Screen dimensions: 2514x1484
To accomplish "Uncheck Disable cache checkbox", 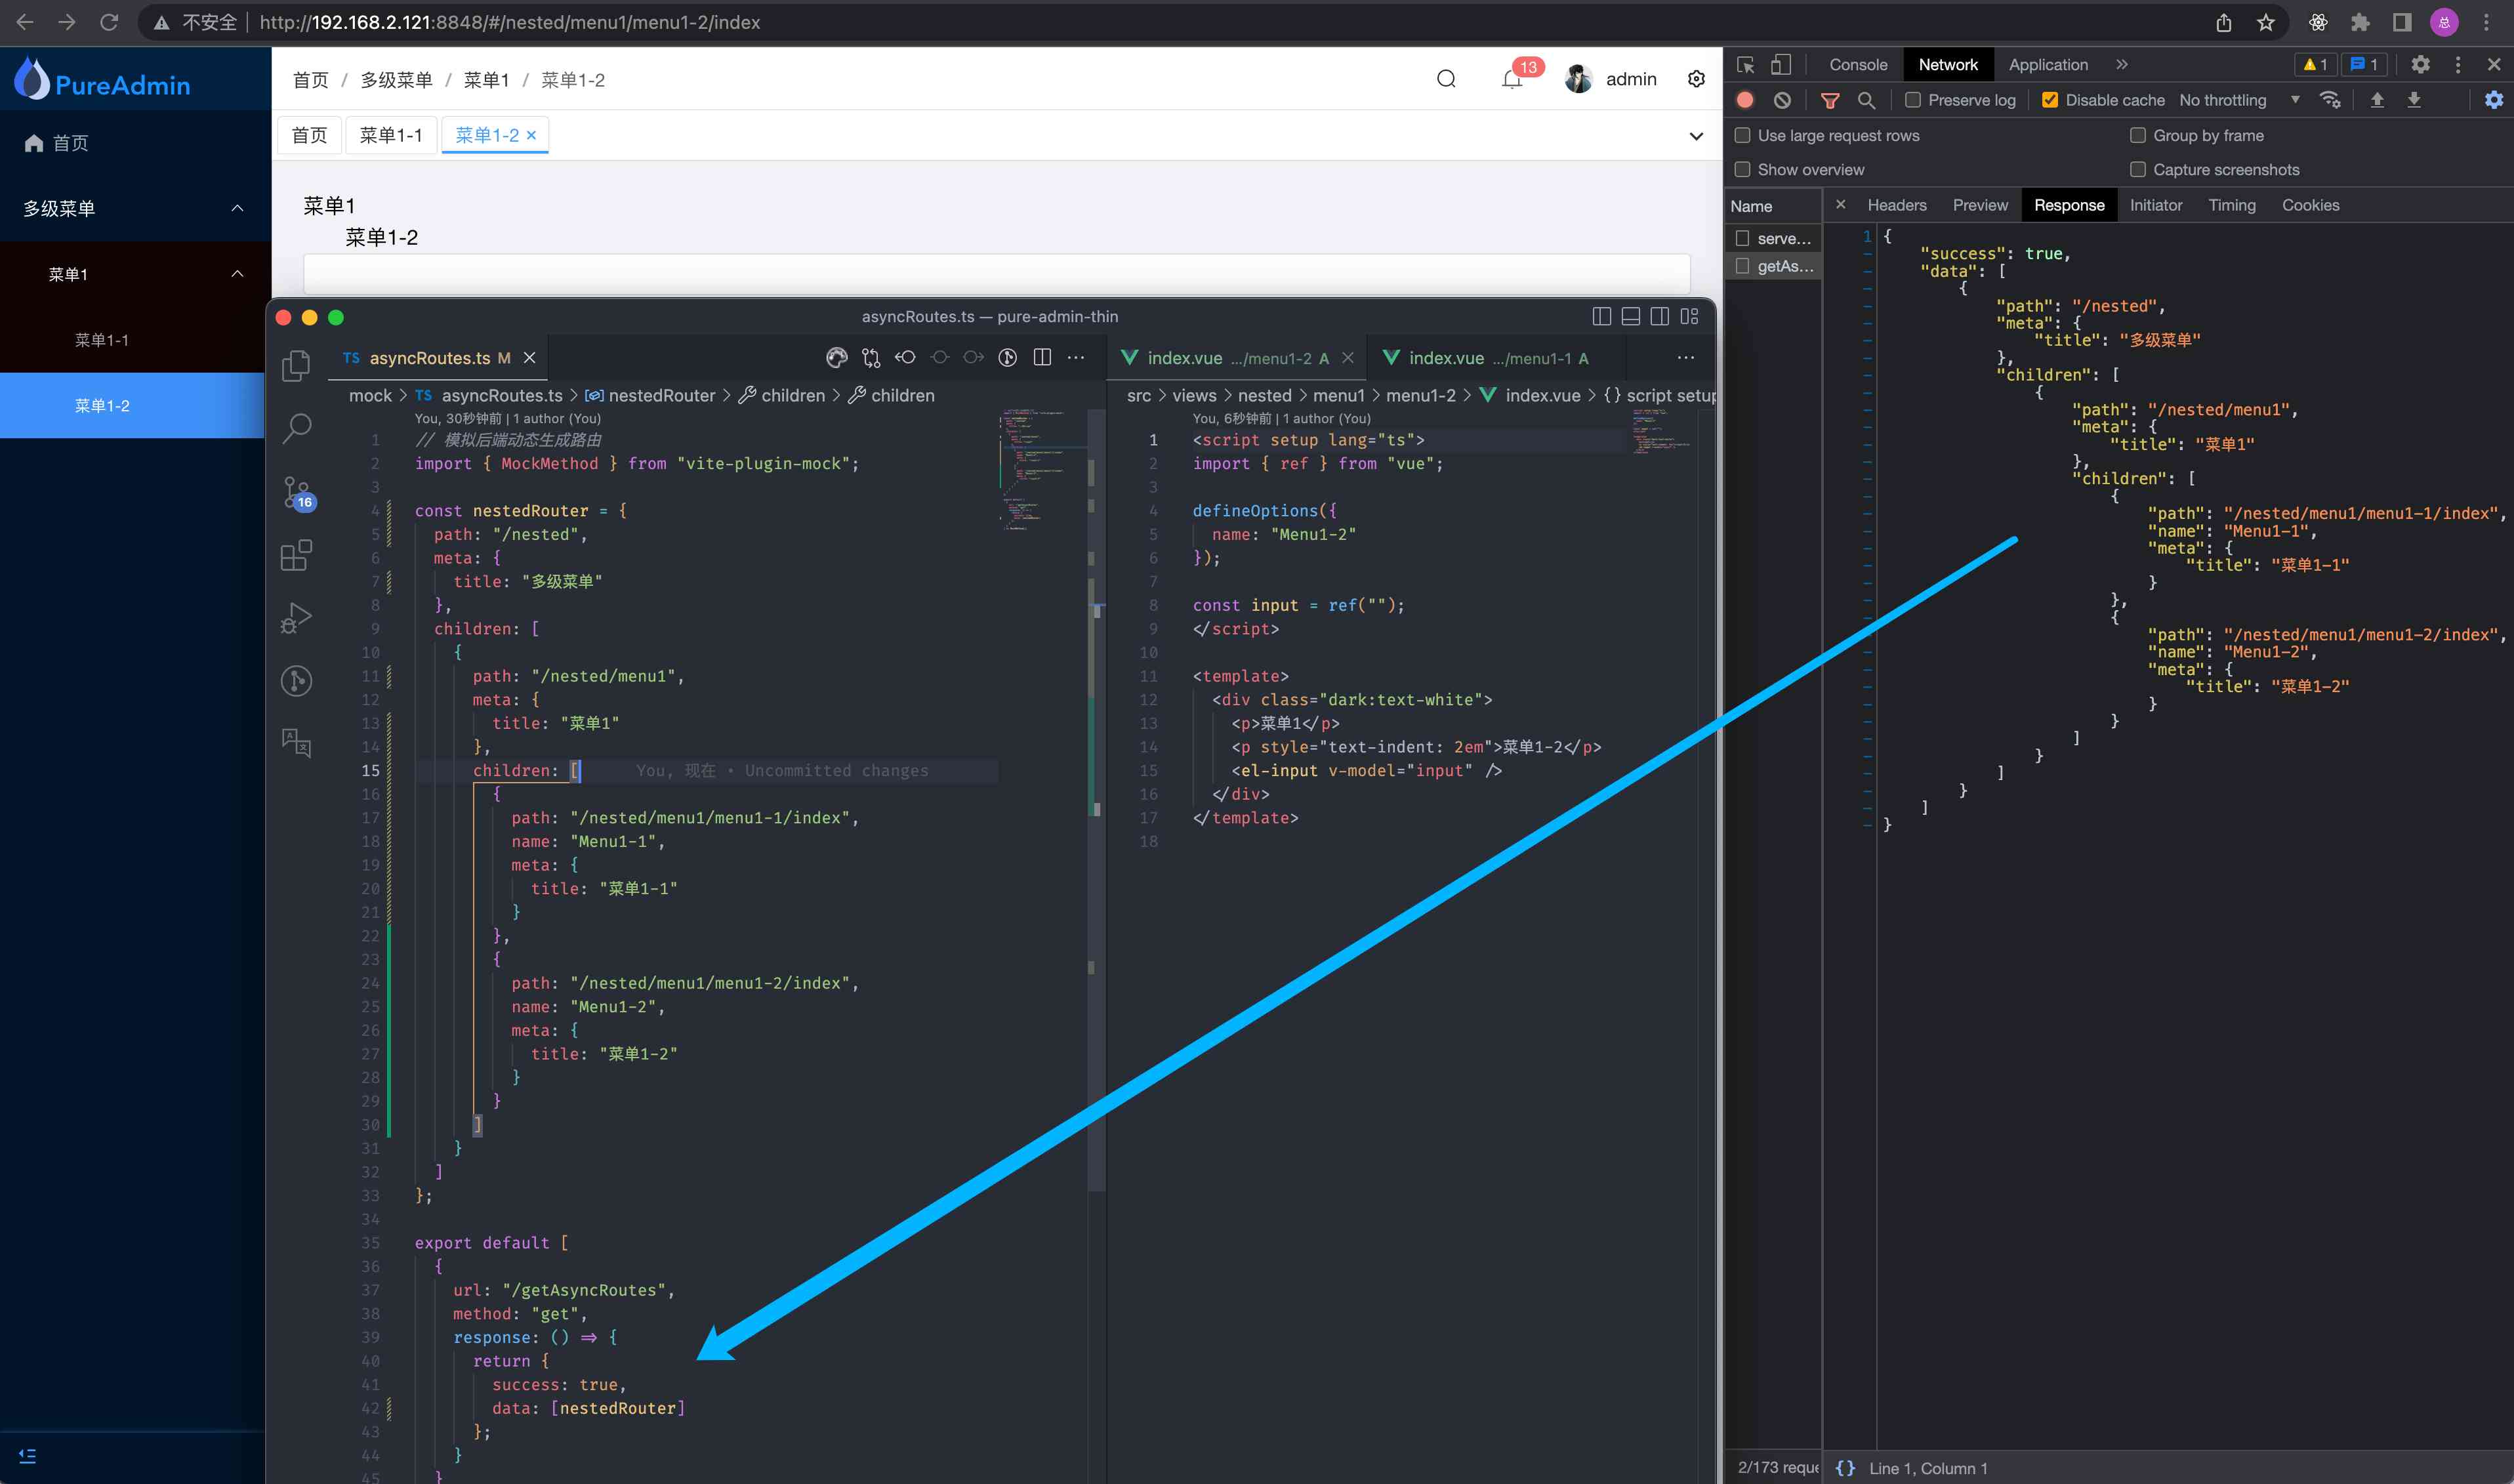I will click(x=2050, y=100).
